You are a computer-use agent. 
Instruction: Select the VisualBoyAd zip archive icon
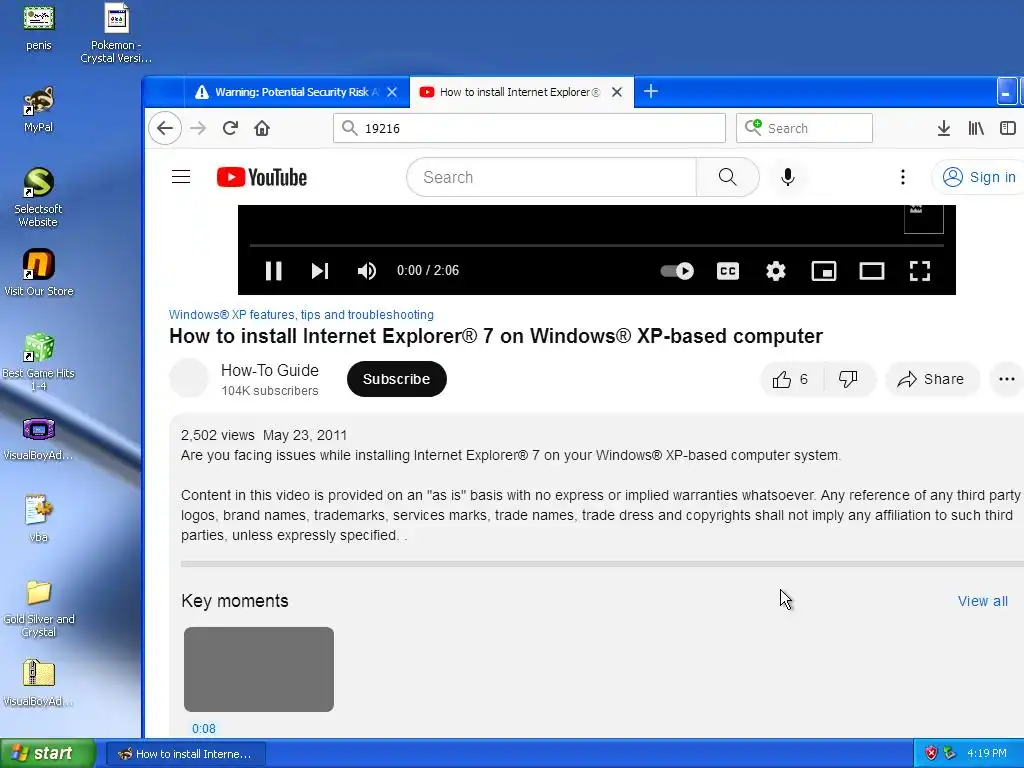click(x=39, y=683)
